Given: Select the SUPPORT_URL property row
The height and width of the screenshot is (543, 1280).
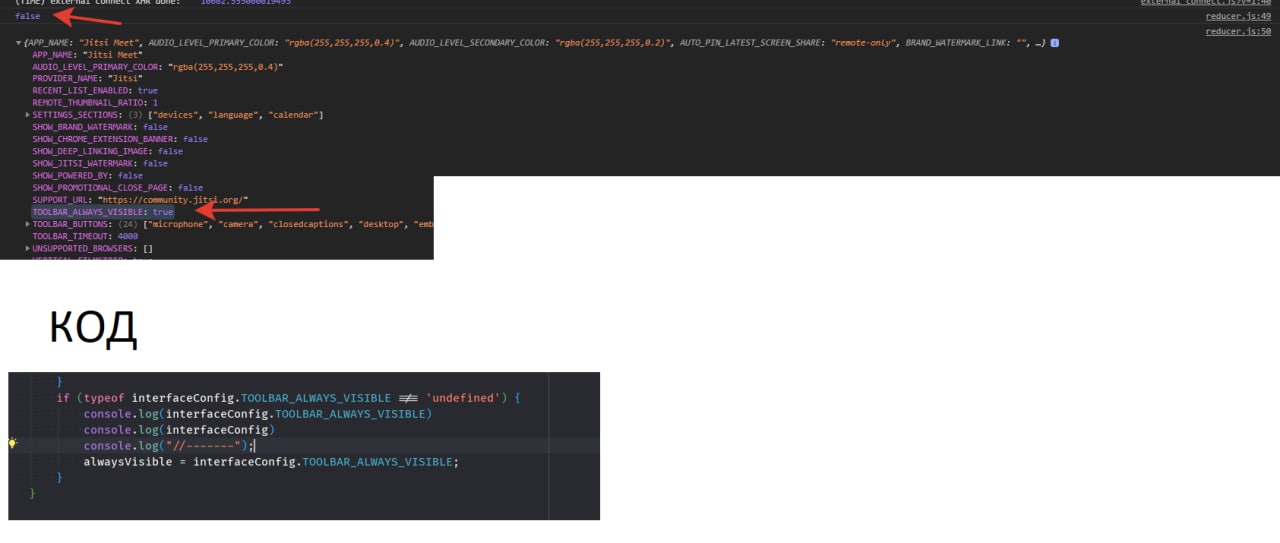Looking at the screenshot, I should click(140, 200).
